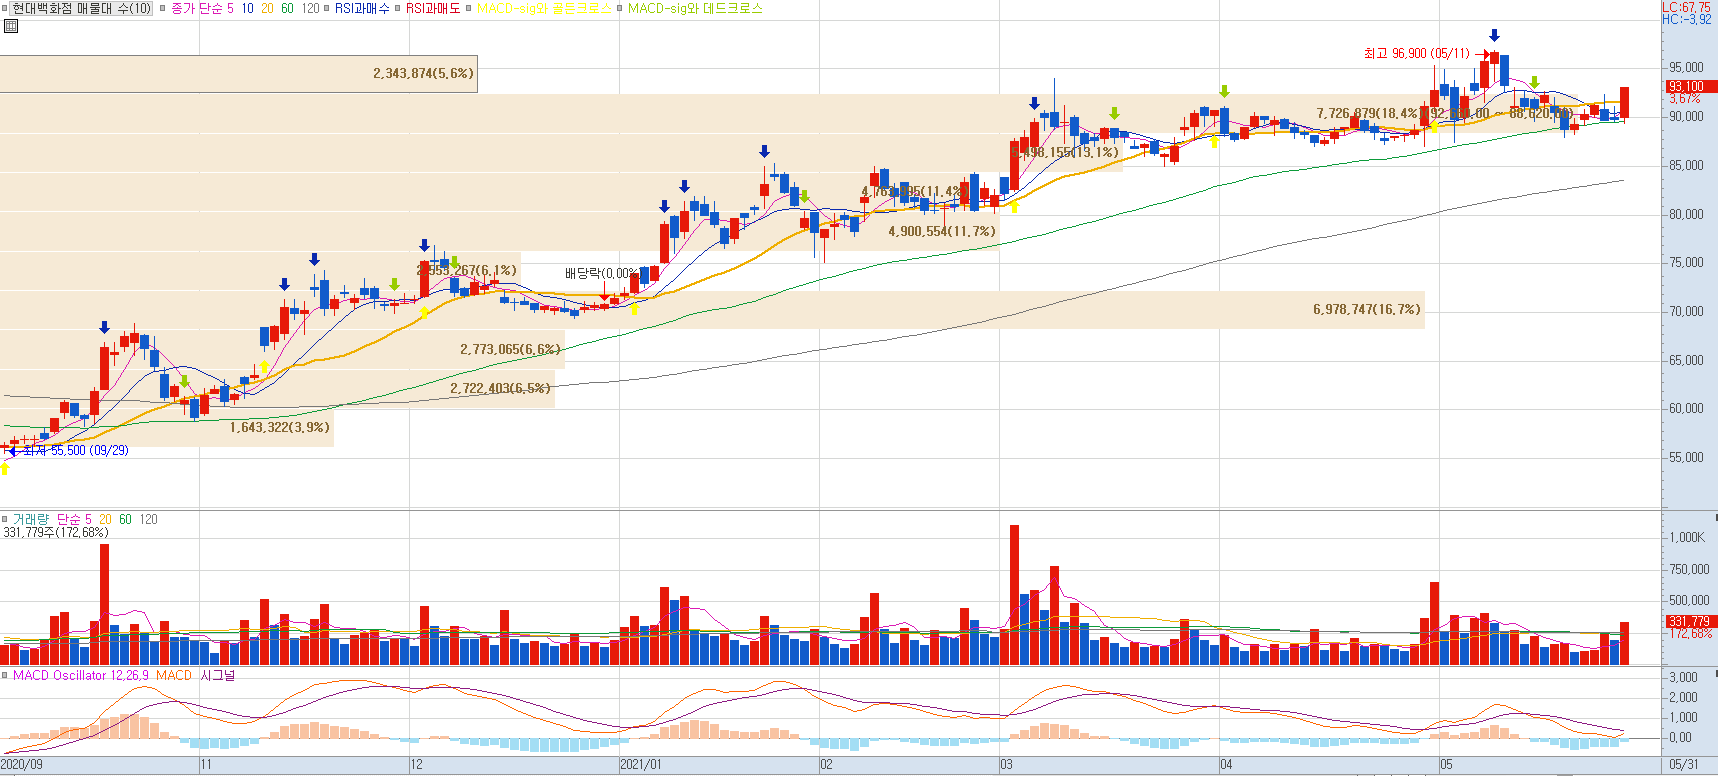Select the RSI과매도 indicator label
Image resolution: width=1718 pixels, height=776 pixels.
point(433,8)
